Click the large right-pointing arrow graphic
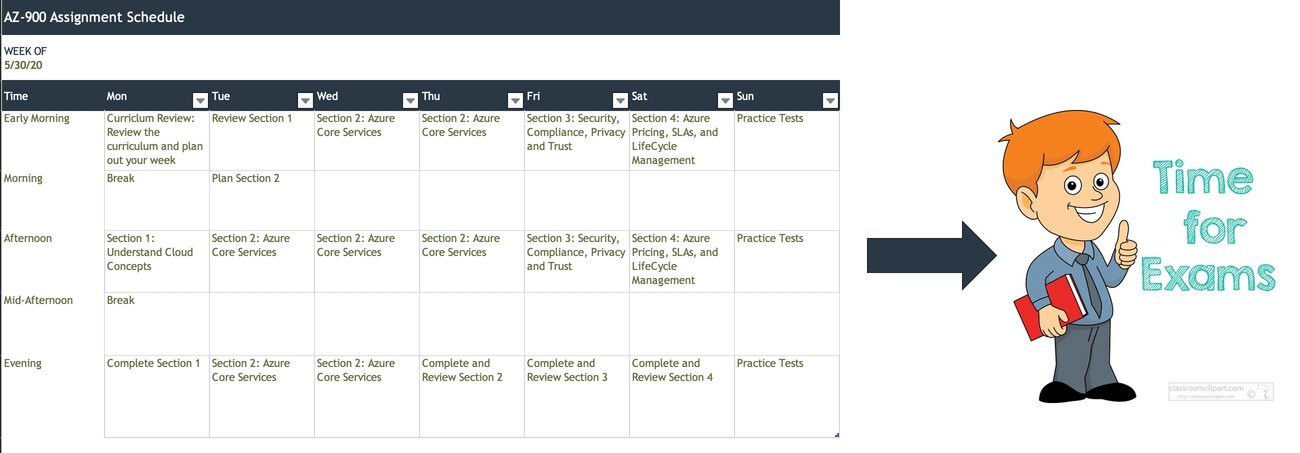 tap(931, 256)
